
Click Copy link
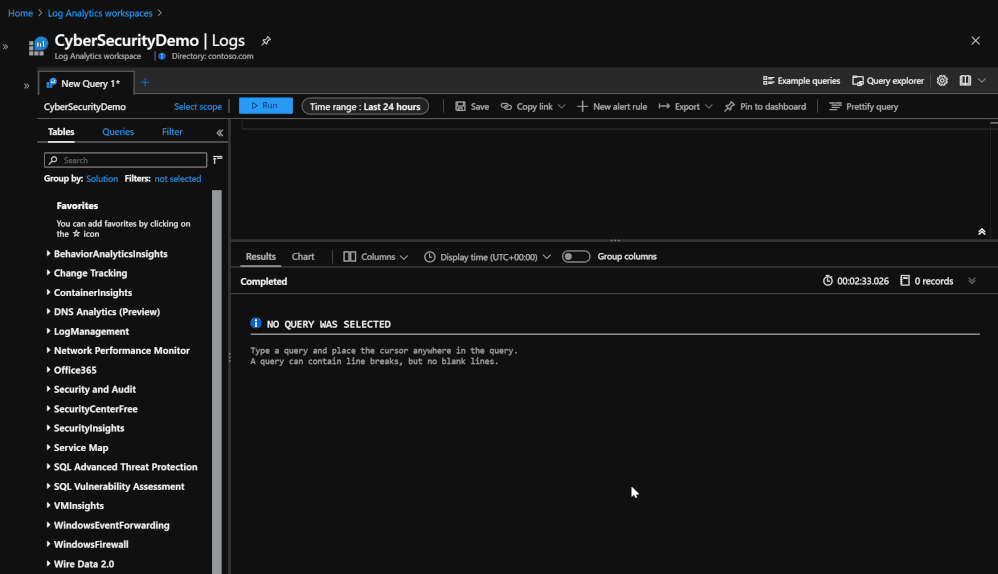coord(527,106)
